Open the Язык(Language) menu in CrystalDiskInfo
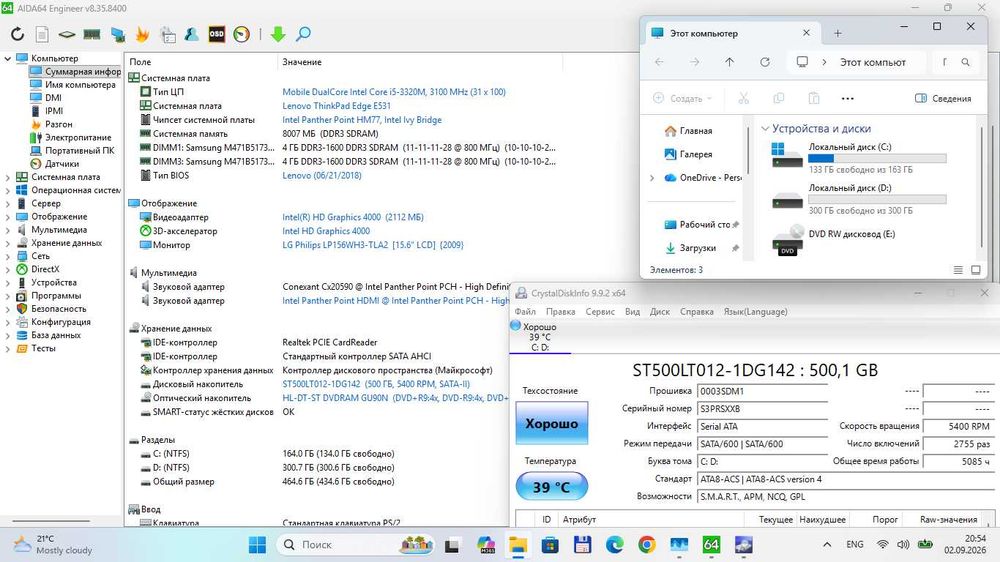This screenshot has height=562, width=1000. pos(756,312)
